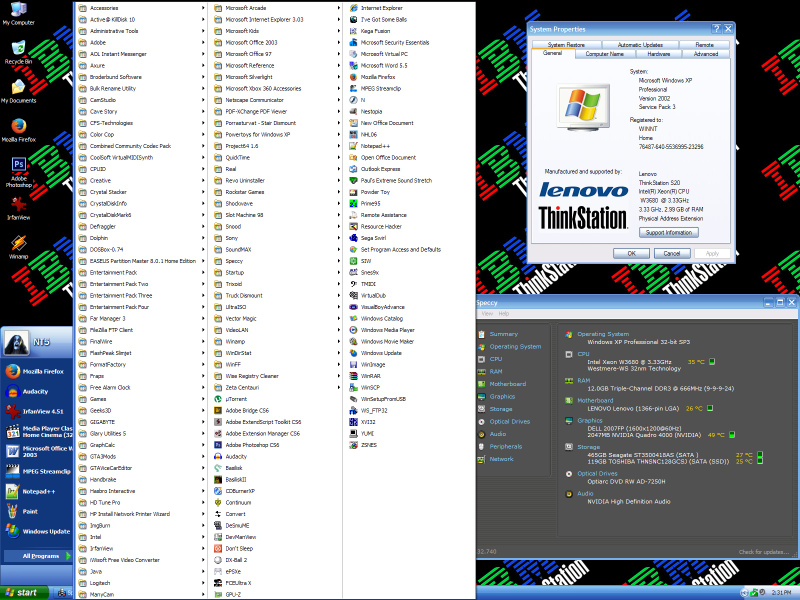Open the Remote tab in System Properties
800x600 pixels.
705,45
